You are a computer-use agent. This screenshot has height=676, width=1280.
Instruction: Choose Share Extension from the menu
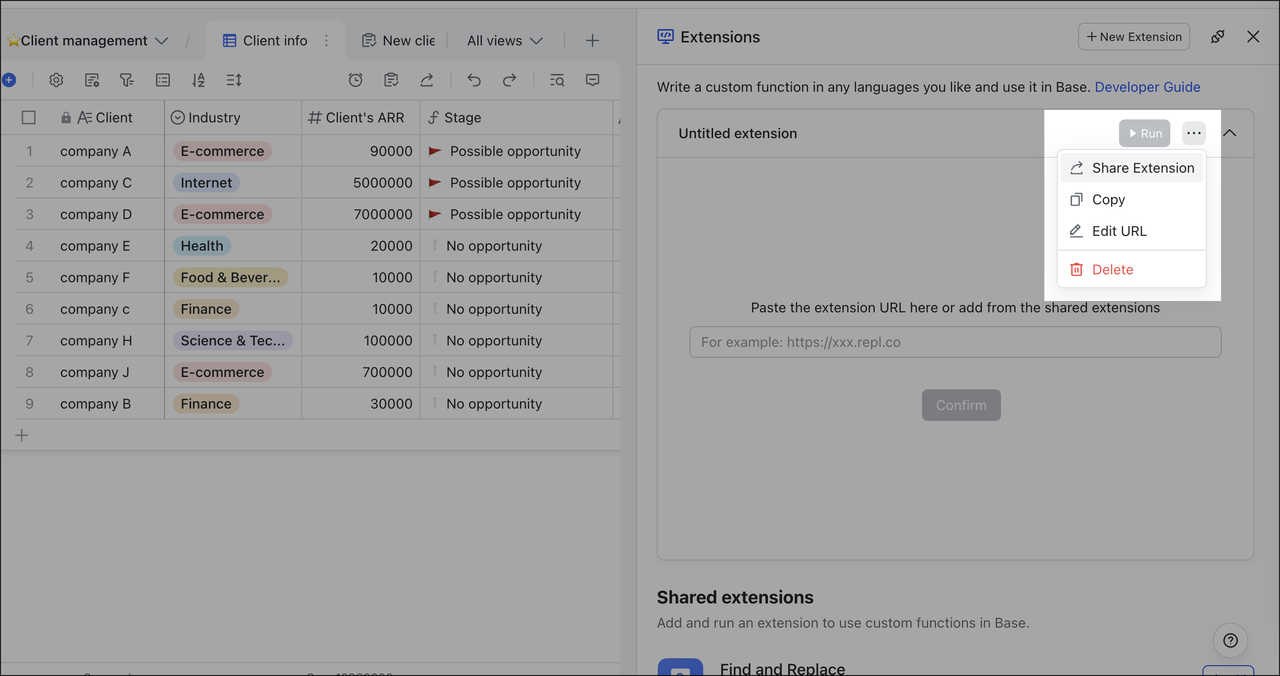tap(1132, 168)
